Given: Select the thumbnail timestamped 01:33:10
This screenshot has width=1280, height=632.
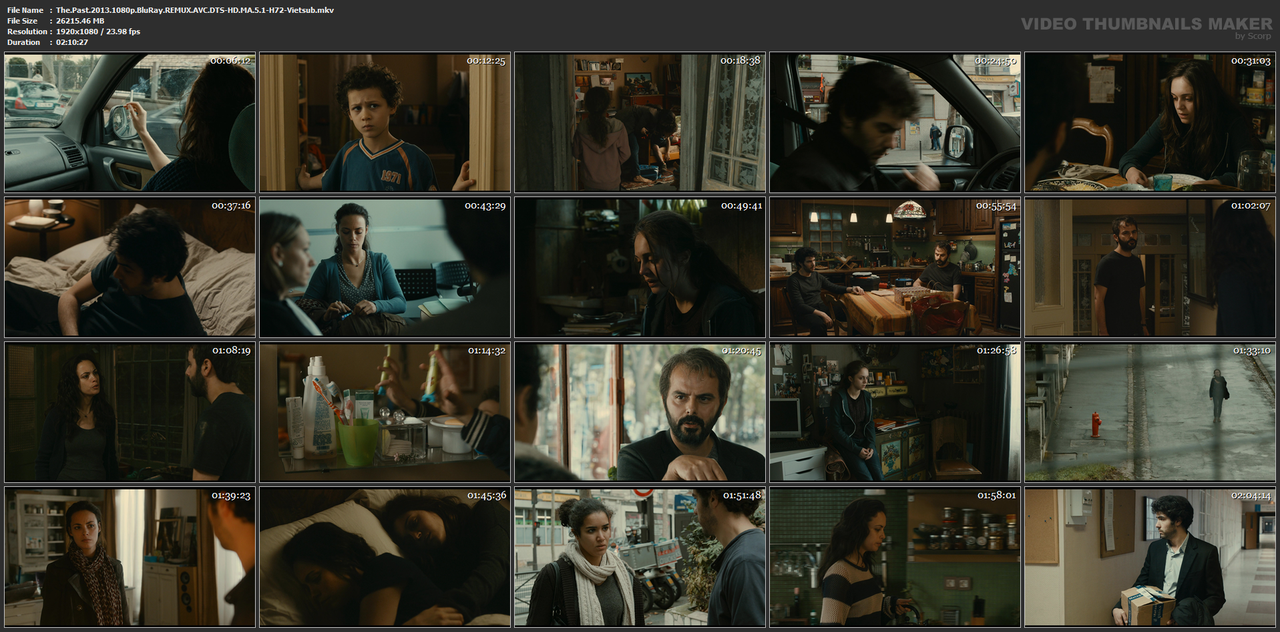Looking at the screenshot, I should pos(1150,412).
